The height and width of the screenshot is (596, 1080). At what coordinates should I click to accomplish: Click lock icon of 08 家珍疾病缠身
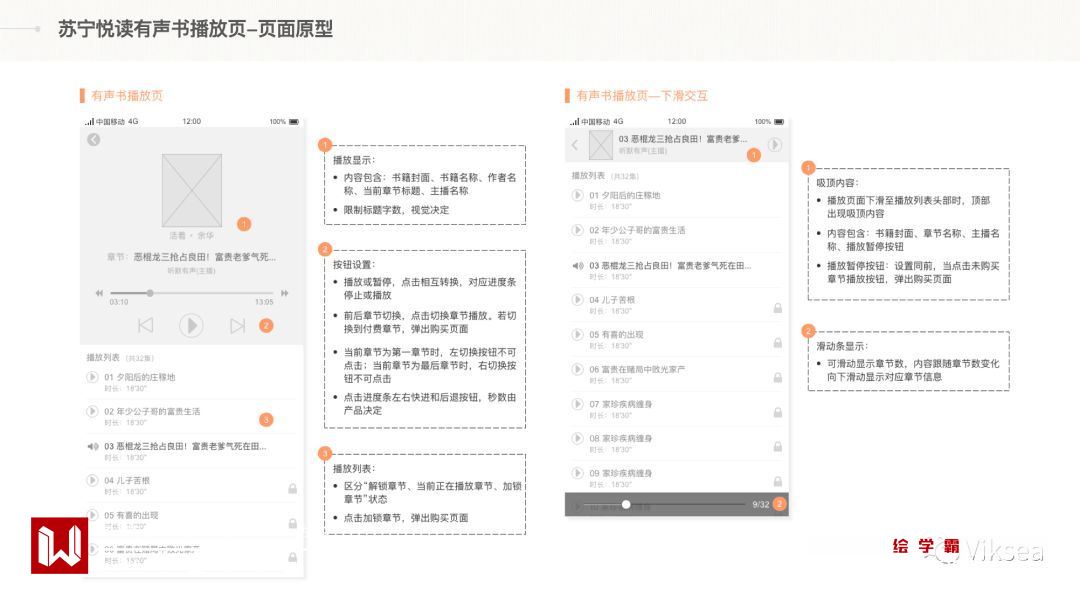pyautogui.click(x=778, y=446)
